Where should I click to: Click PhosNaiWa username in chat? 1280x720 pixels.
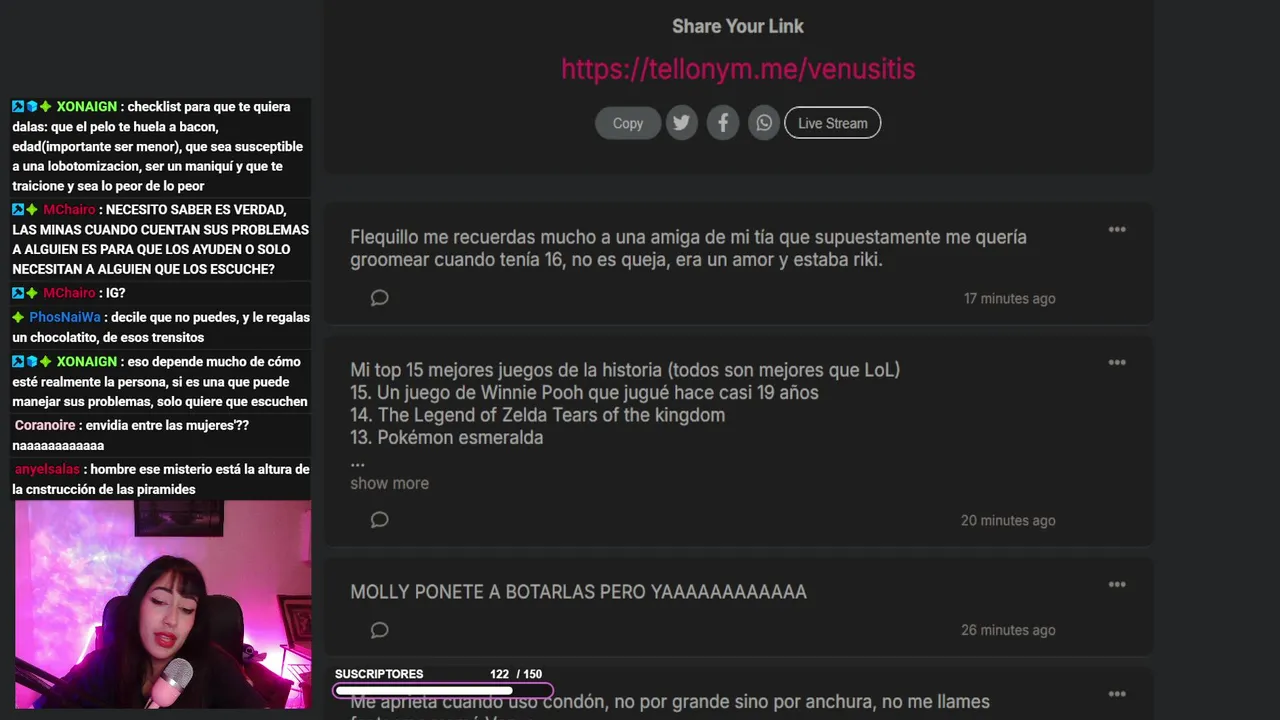pos(65,317)
